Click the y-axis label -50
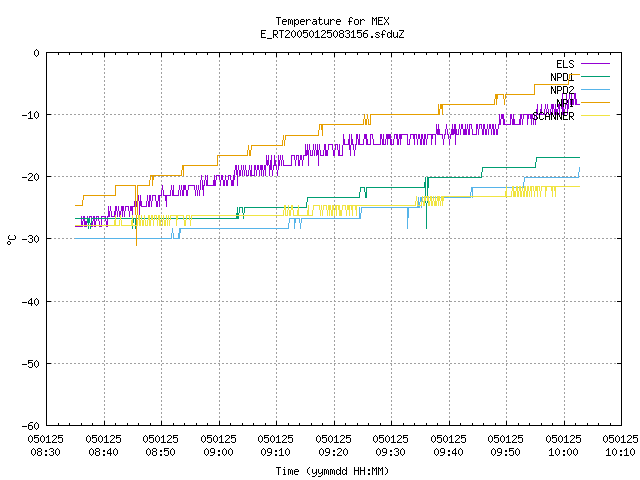This screenshot has height=480, width=640. click(31, 364)
